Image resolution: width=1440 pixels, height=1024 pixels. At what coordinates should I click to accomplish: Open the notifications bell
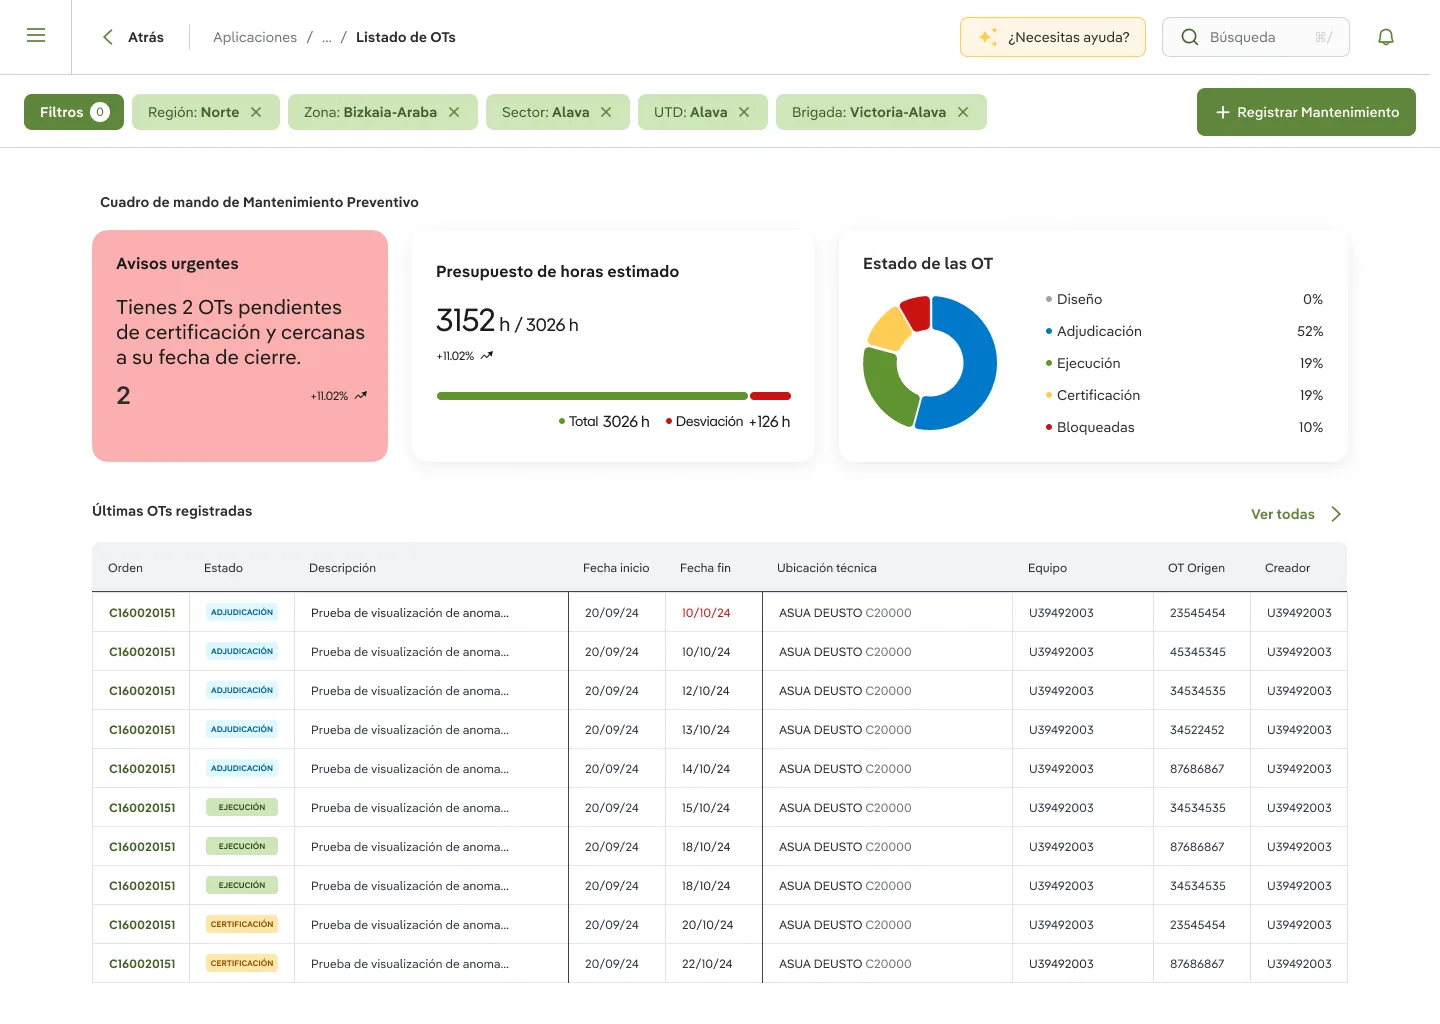click(1386, 37)
